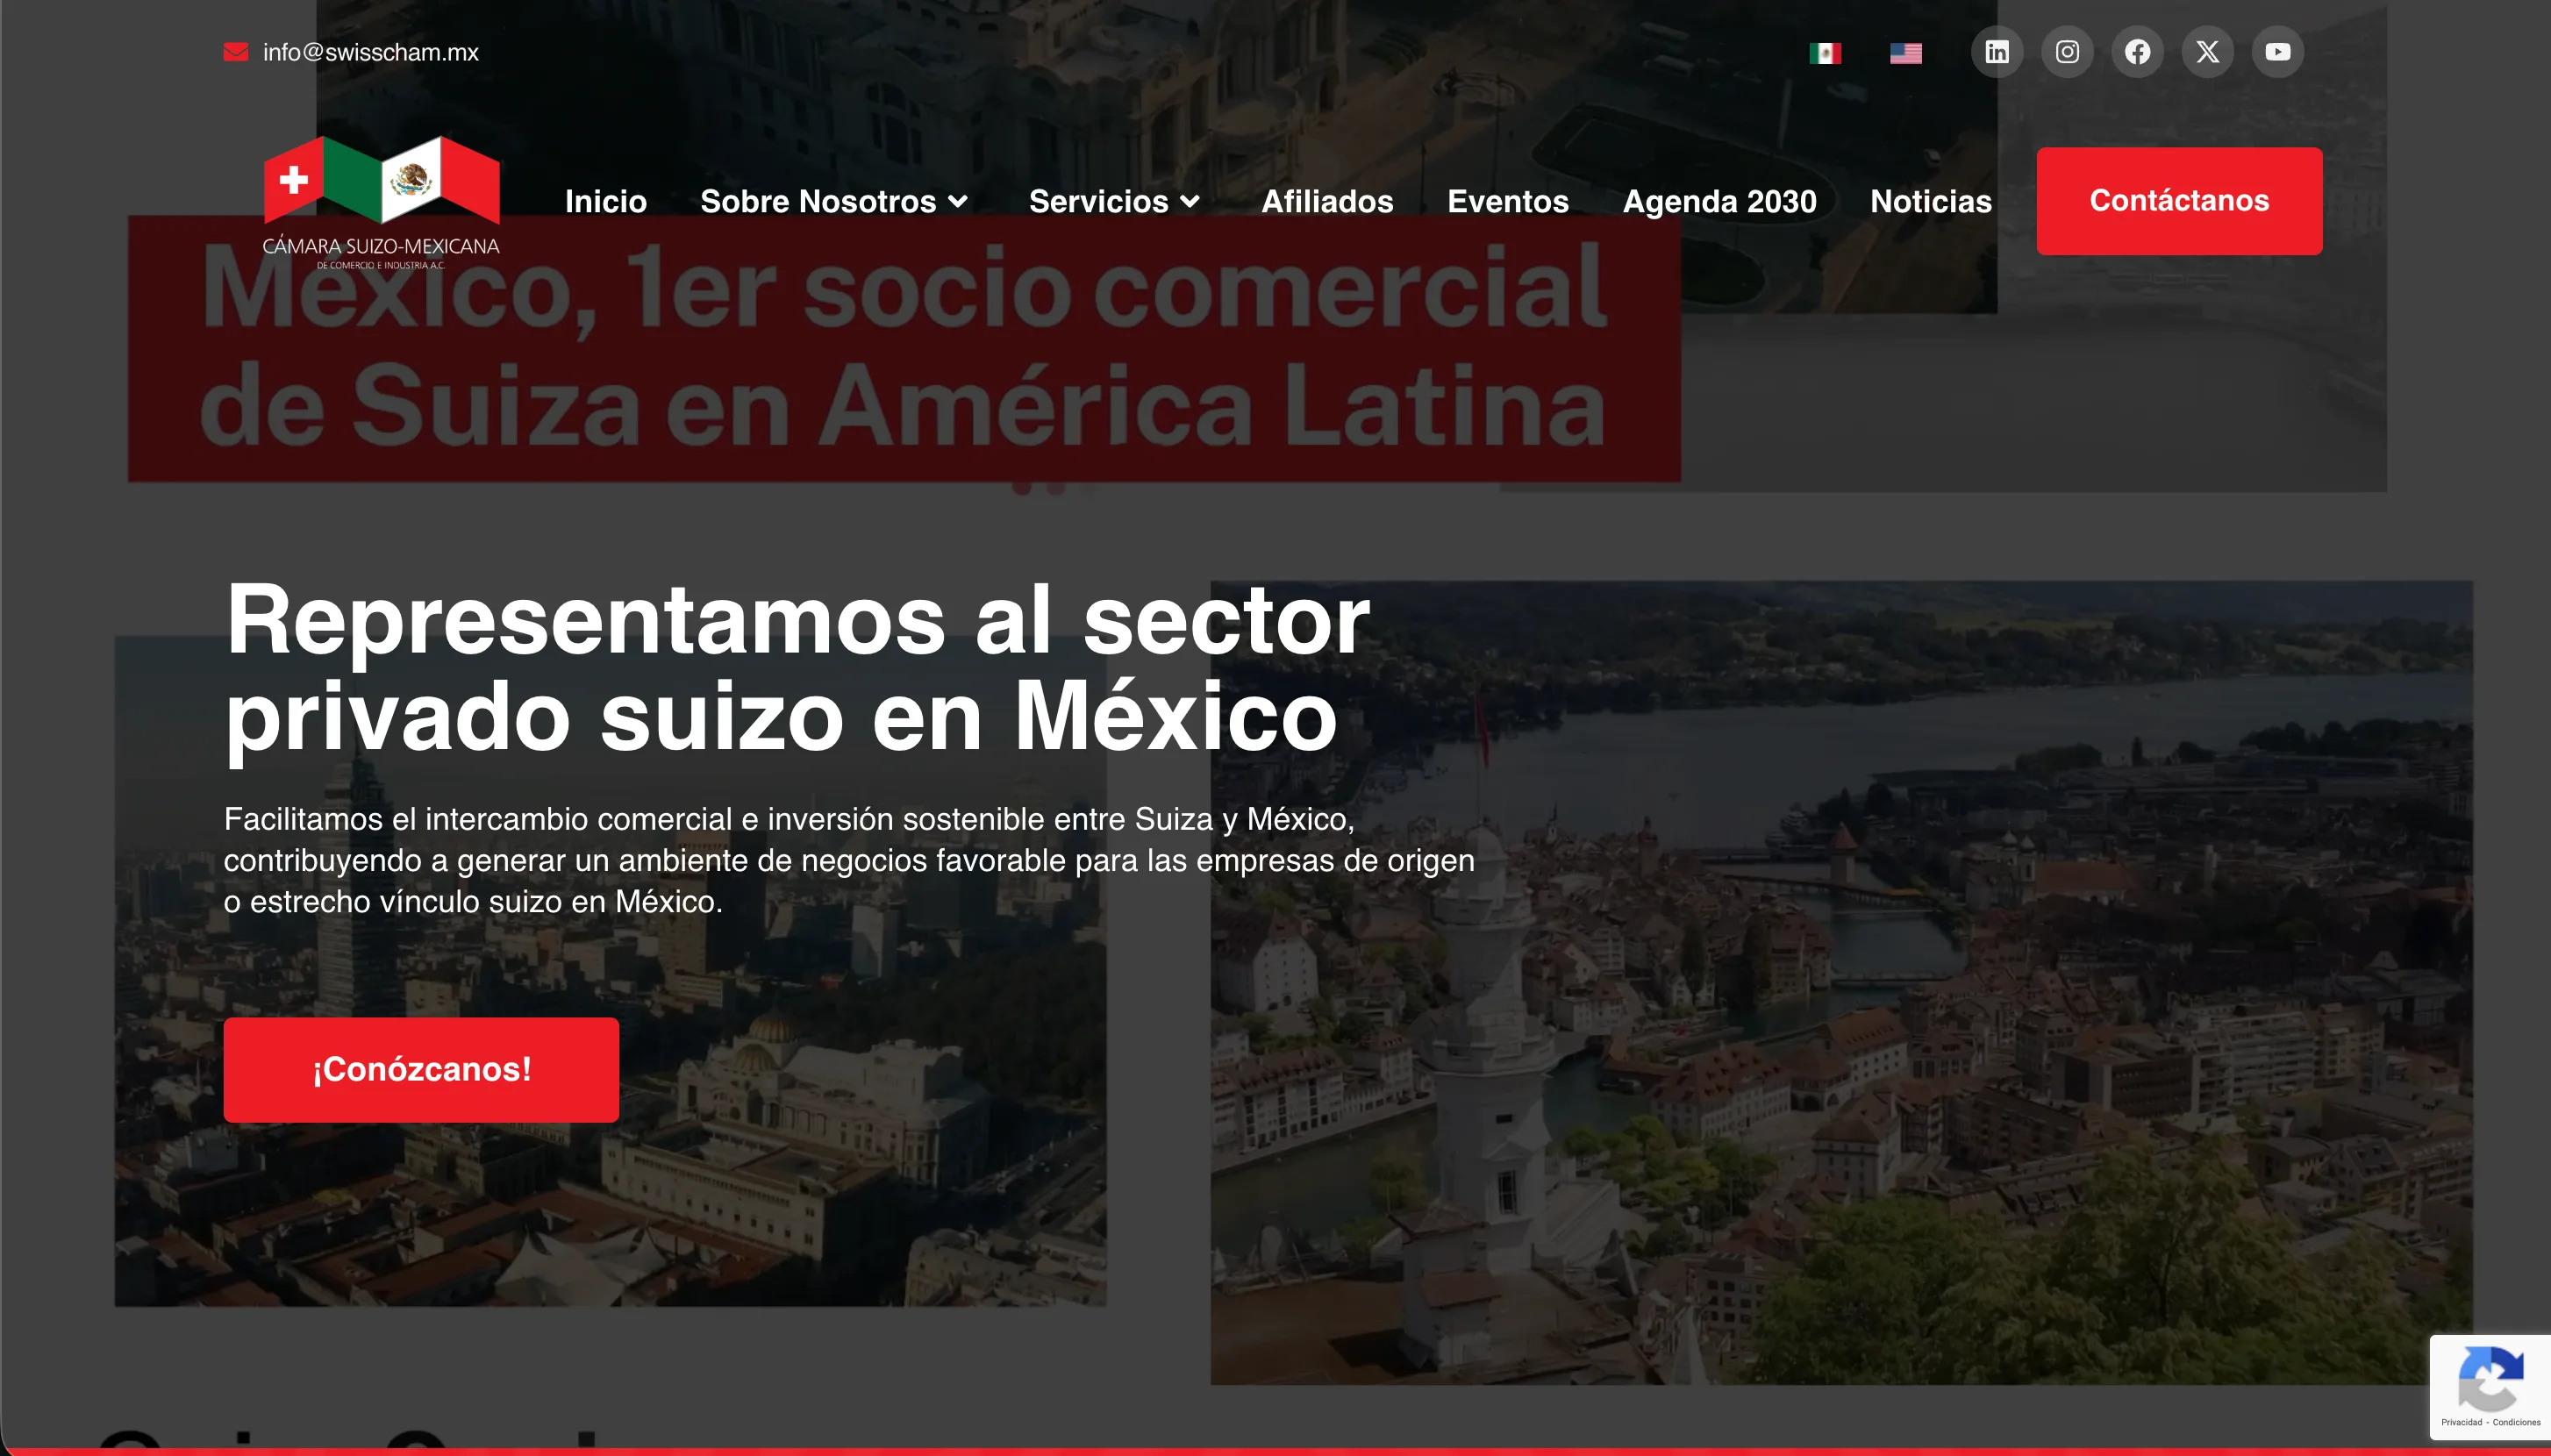
Task: Click the ¡Conózcanos! button
Action: click(x=421, y=1069)
